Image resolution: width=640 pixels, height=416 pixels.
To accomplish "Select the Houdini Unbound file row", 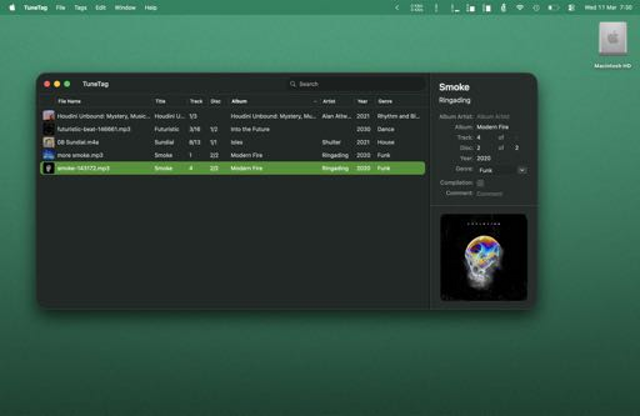I will [x=233, y=116].
